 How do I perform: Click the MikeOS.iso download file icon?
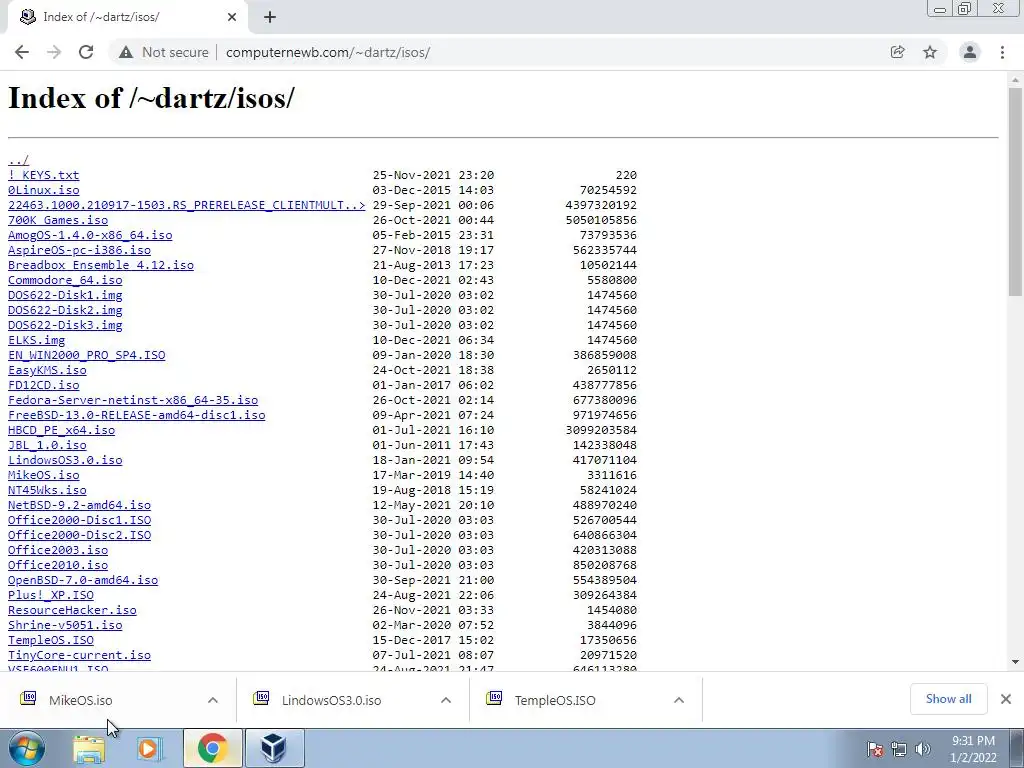[28, 698]
